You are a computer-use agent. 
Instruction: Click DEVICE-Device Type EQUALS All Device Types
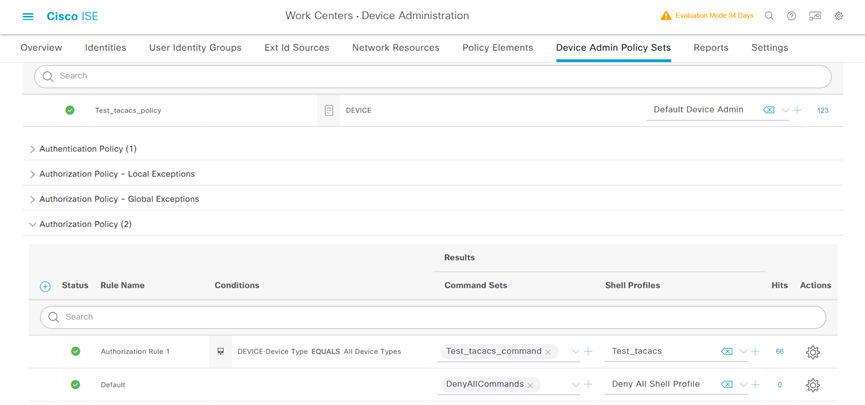click(x=319, y=351)
